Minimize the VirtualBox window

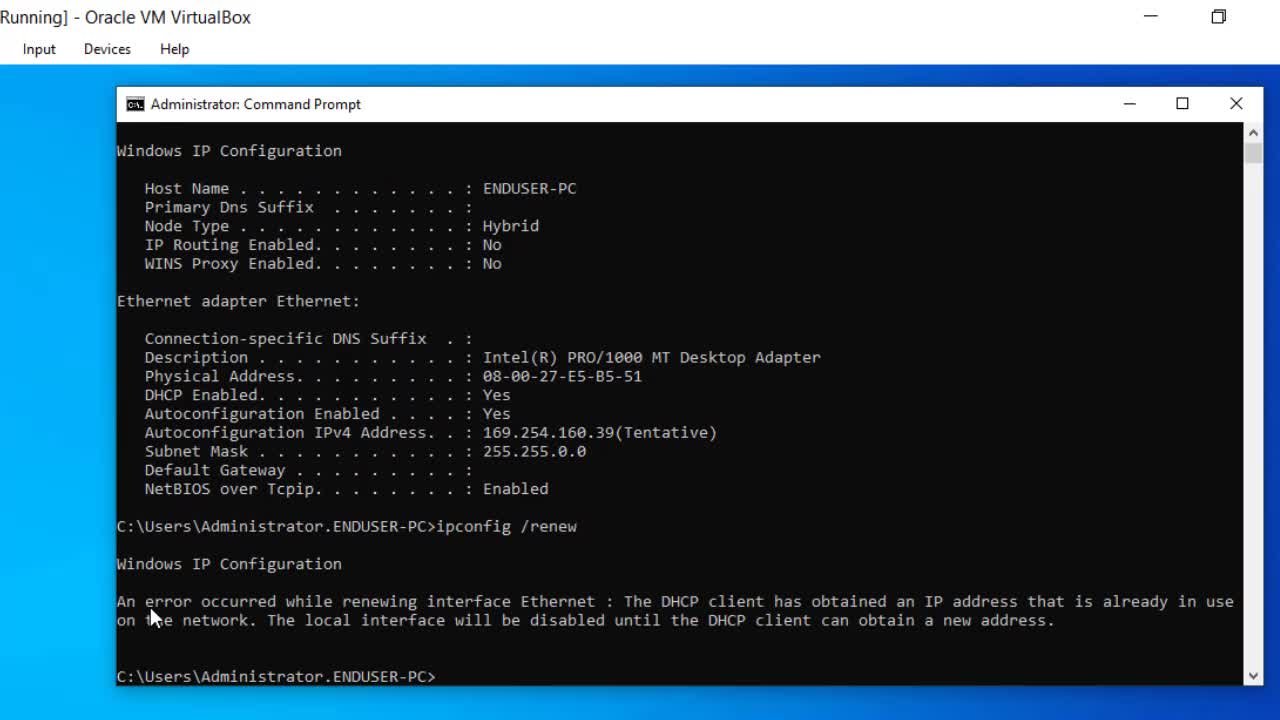click(1150, 17)
